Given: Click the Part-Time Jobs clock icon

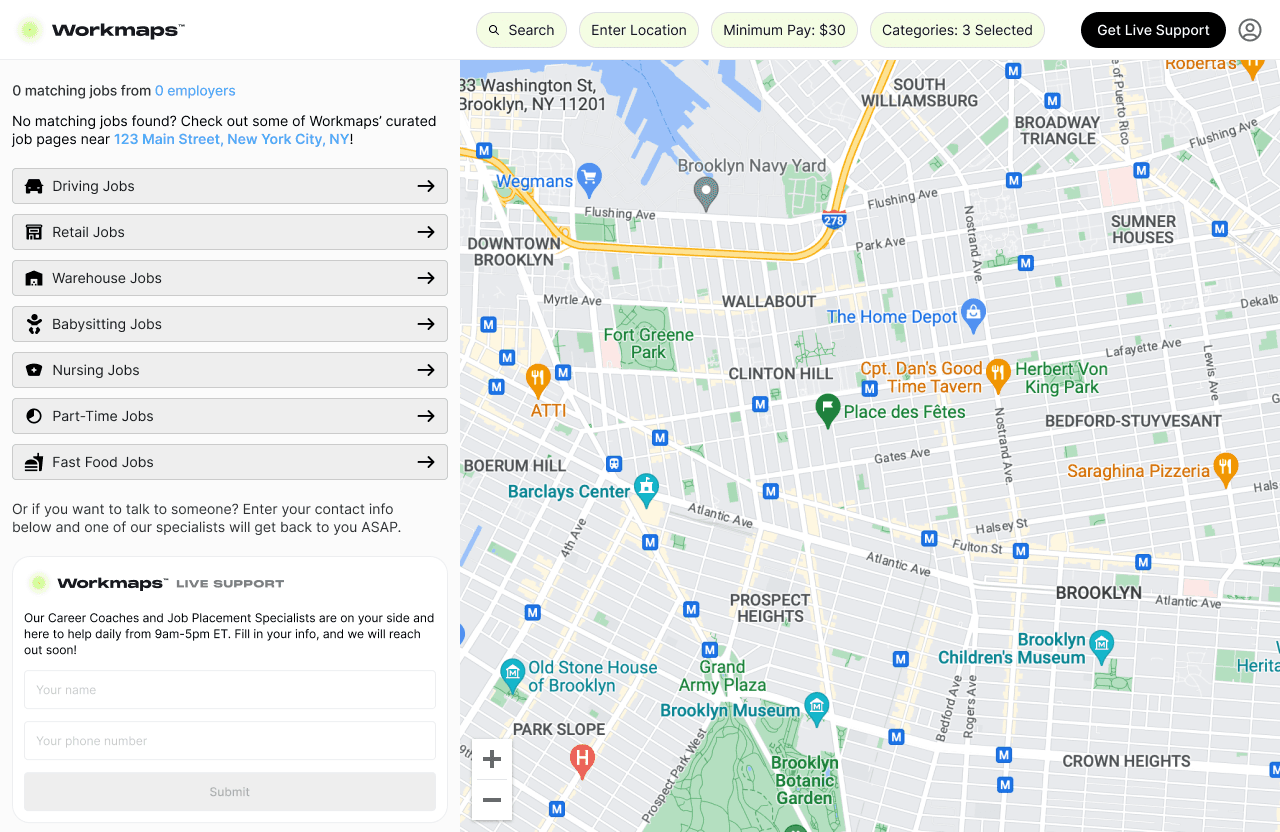Looking at the screenshot, I should (34, 416).
